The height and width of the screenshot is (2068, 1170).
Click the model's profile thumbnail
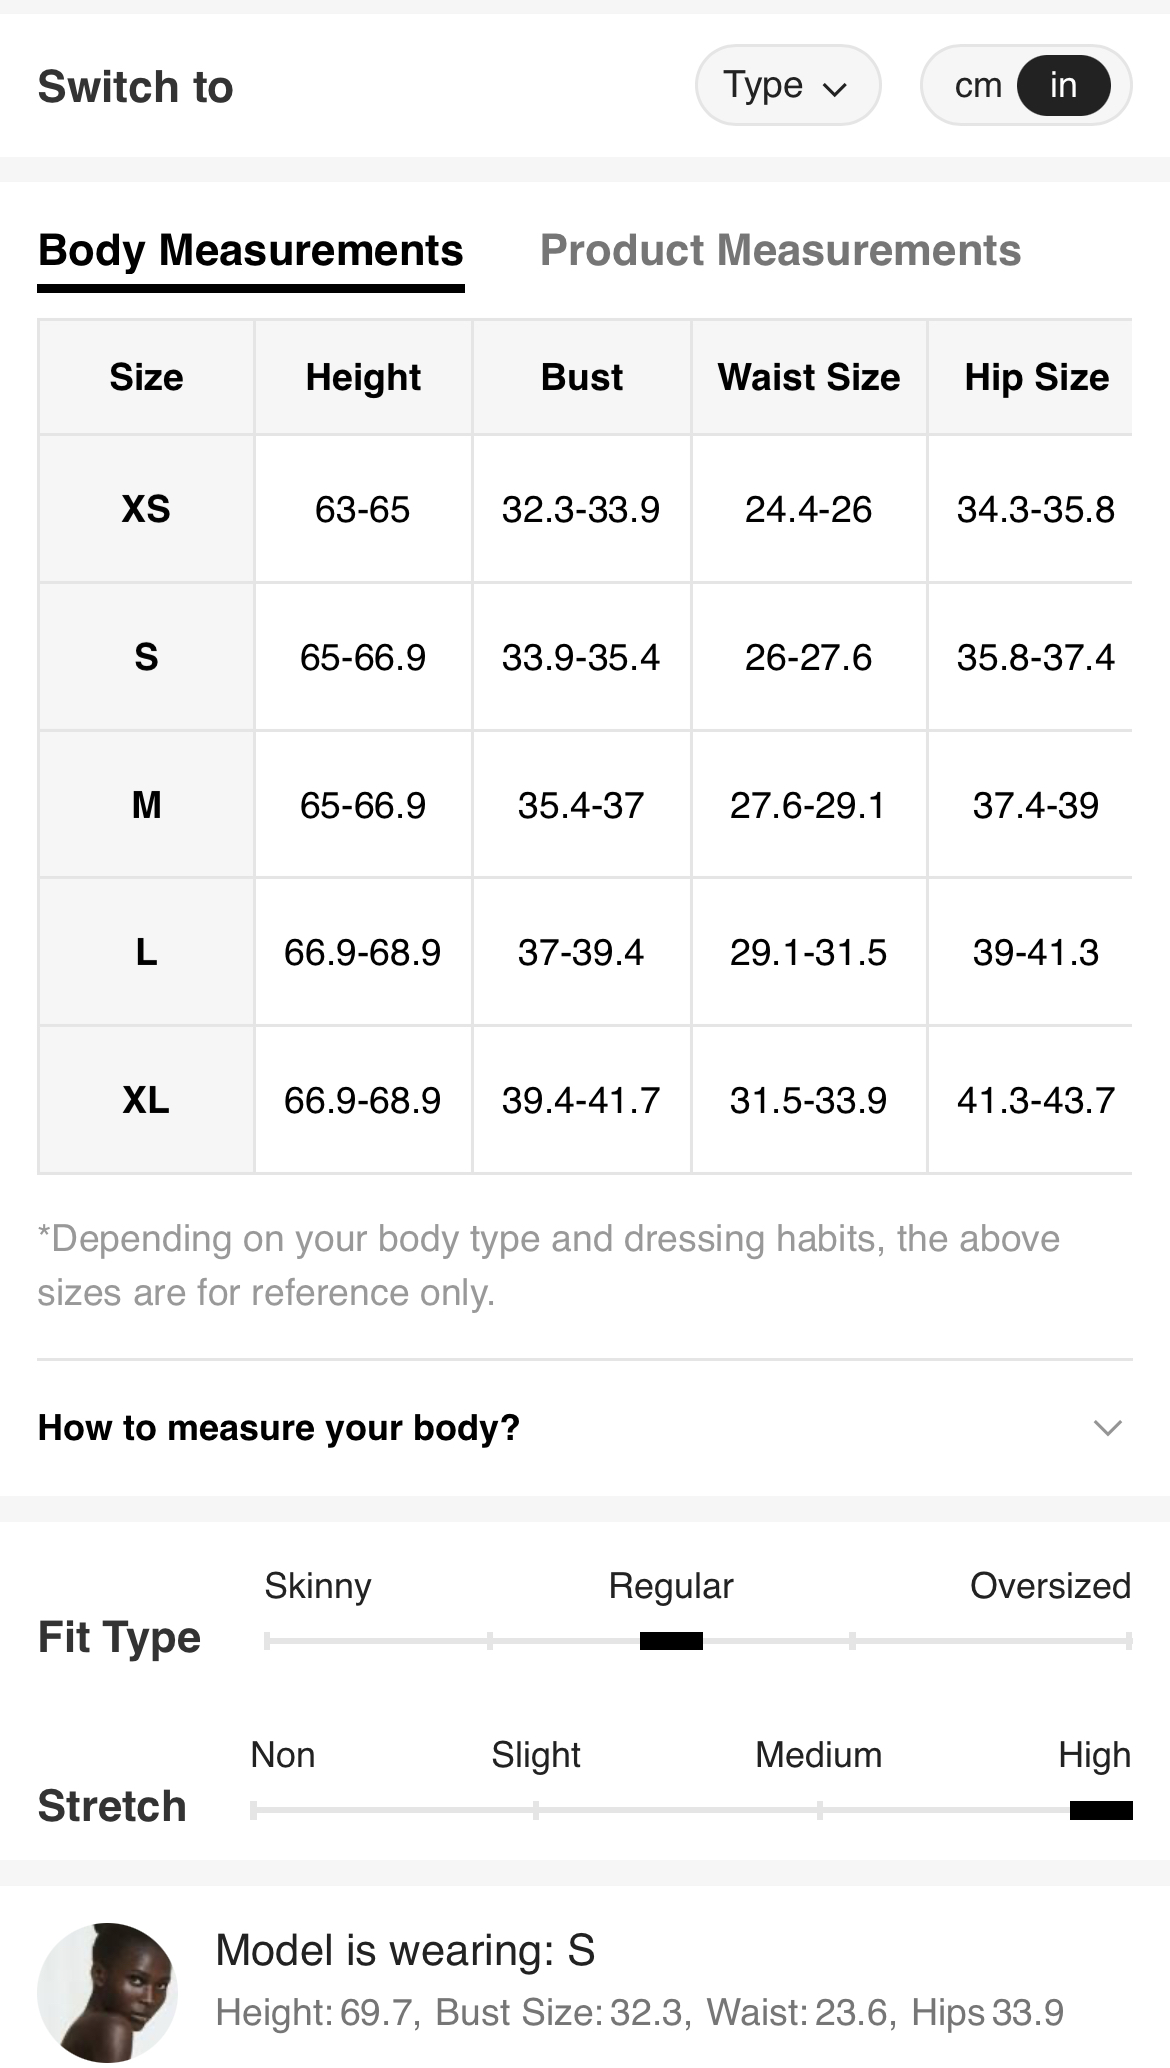click(x=108, y=1992)
